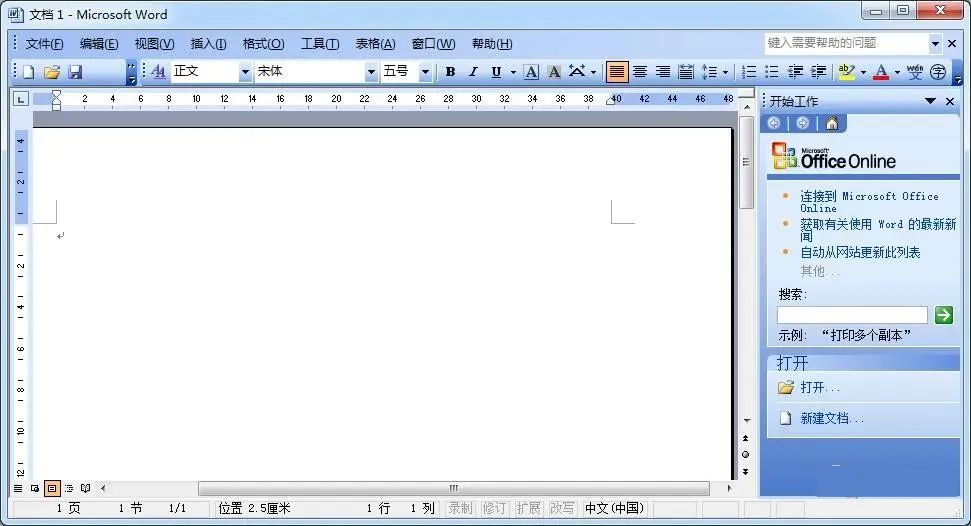Open the 工具(T) menu
971x526 pixels.
[320, 44]
